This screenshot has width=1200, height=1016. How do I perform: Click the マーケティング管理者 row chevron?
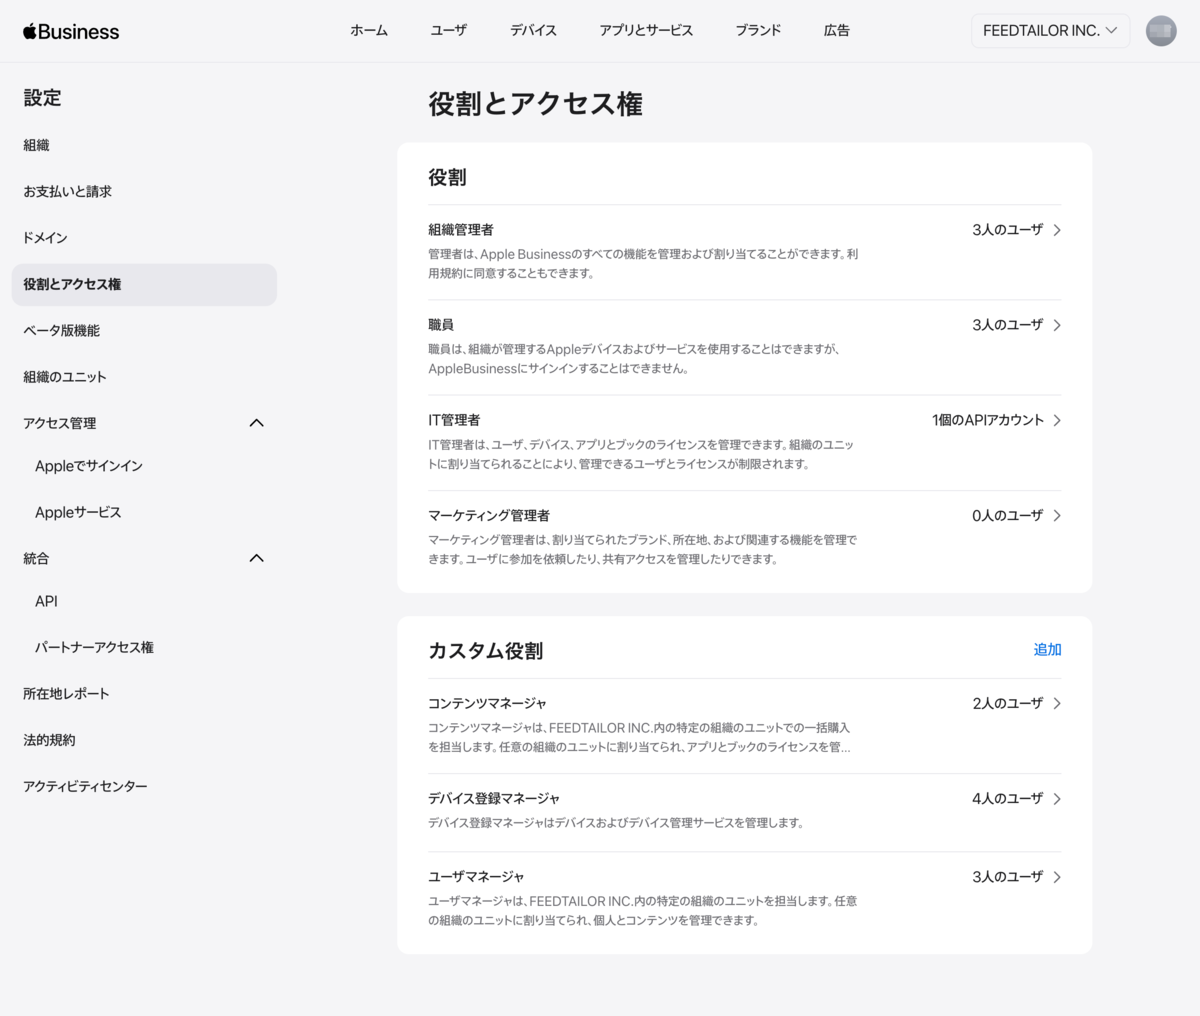click(x=1057, y=516)
